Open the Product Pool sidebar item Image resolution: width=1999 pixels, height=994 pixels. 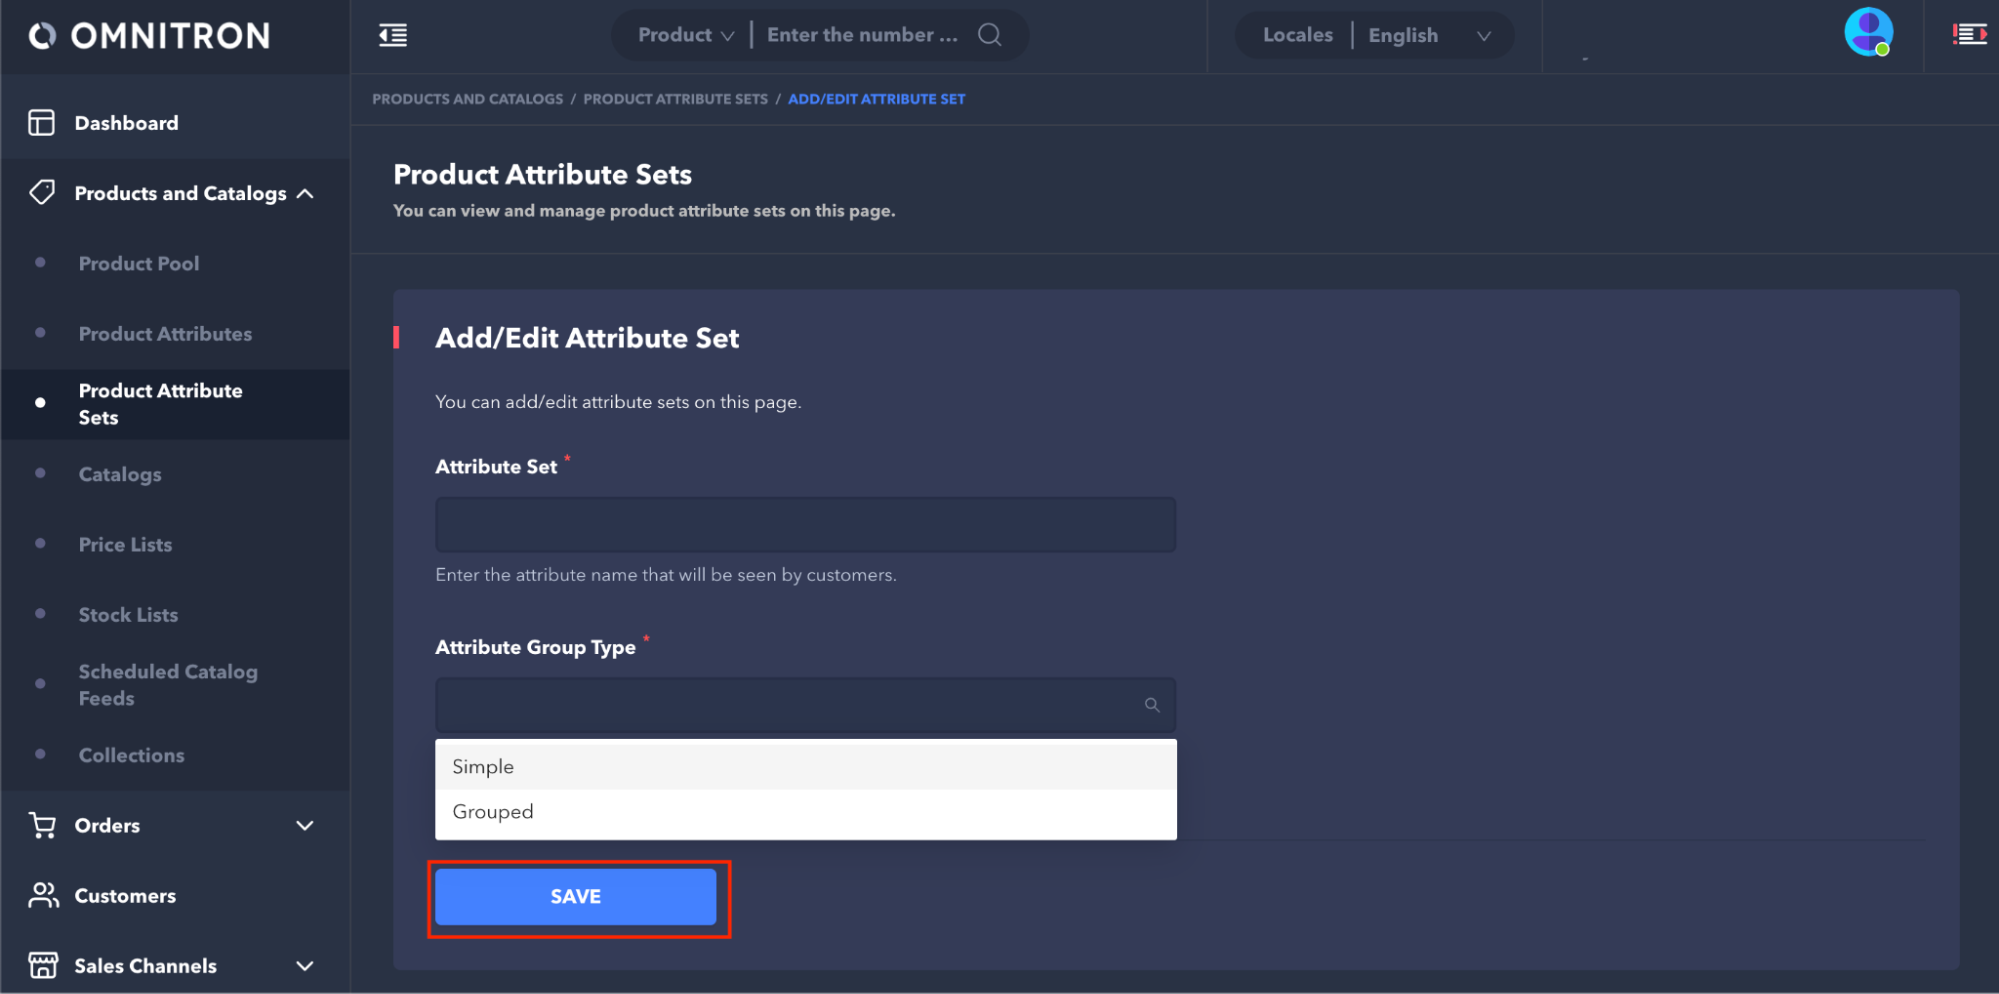coord(139,264)
